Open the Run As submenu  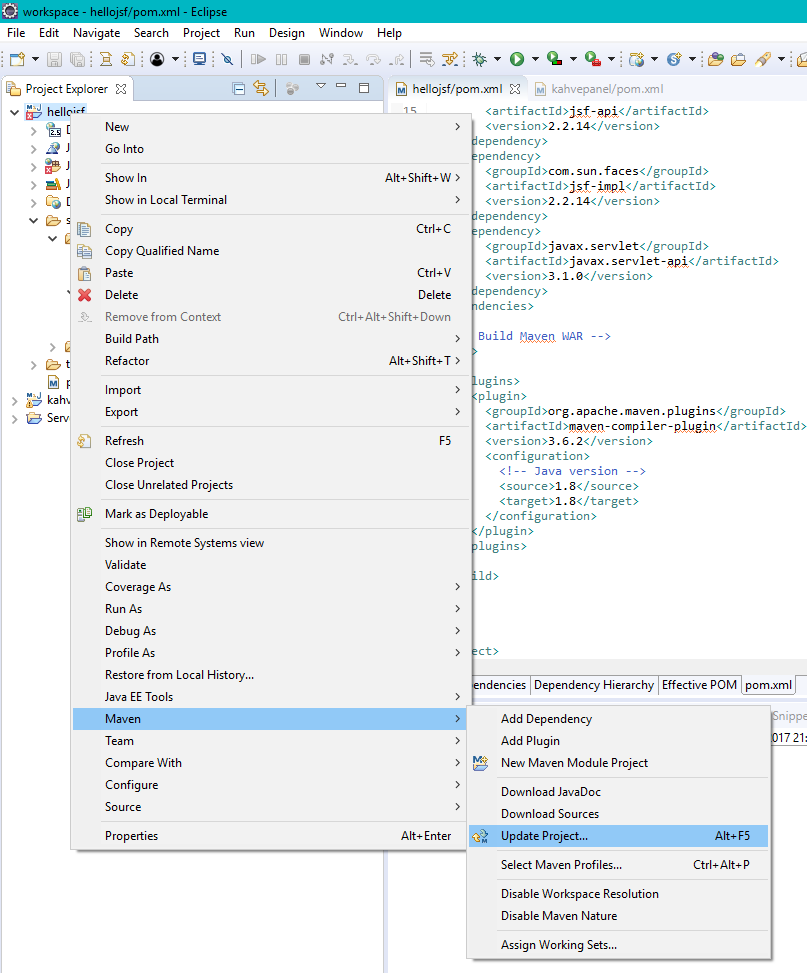pos(269,609)
